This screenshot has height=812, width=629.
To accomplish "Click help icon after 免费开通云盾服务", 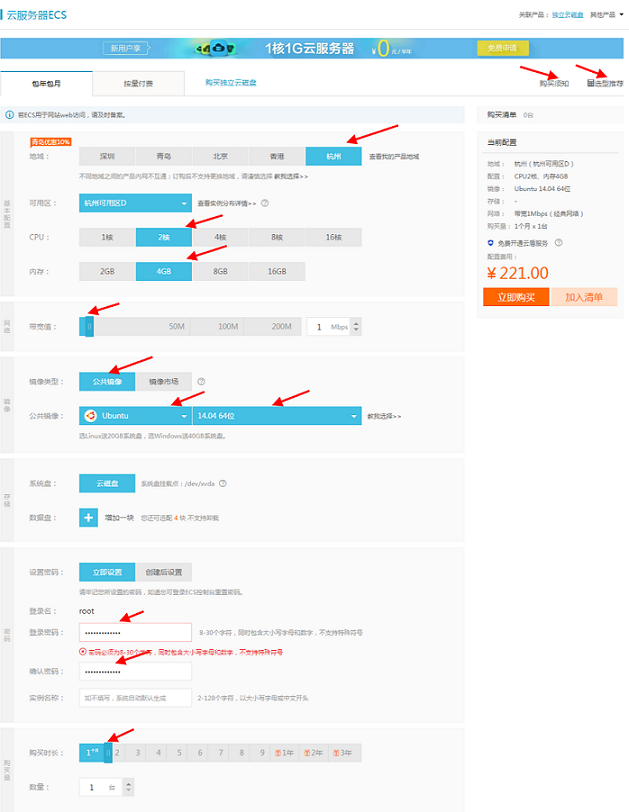I will tap(558, 243).
